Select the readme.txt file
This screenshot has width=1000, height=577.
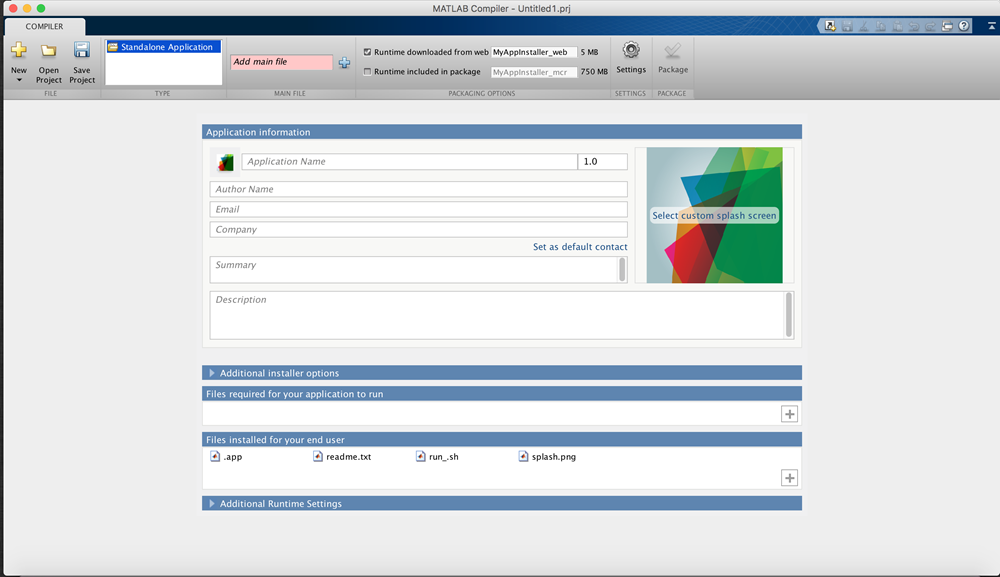[342, 456]
